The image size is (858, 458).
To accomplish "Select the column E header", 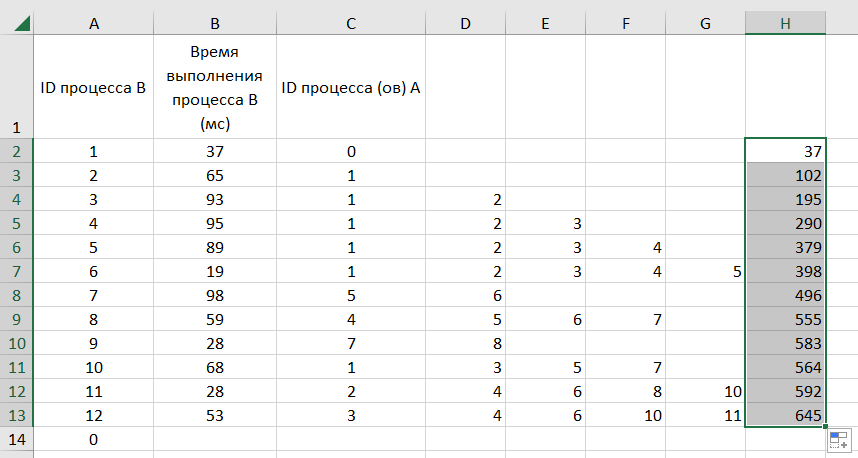I will 545,24.
